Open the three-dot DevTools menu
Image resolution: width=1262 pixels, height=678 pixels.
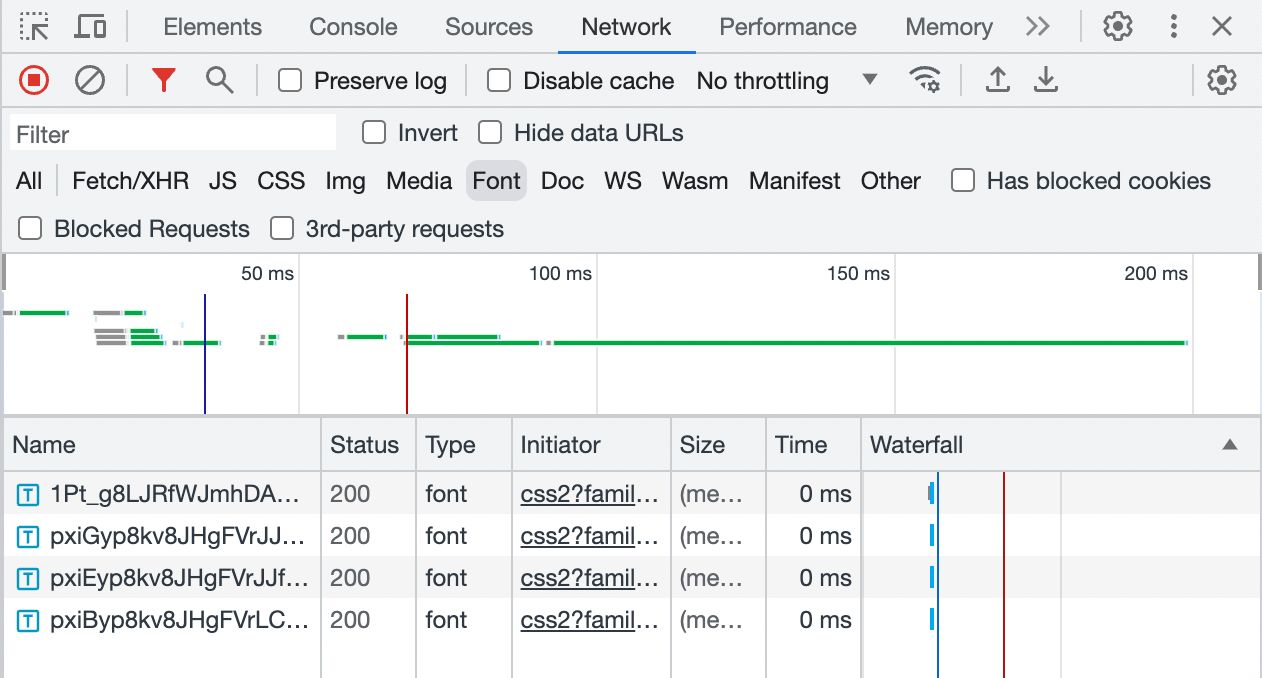pyautogui.click(x=1174, y=27)
